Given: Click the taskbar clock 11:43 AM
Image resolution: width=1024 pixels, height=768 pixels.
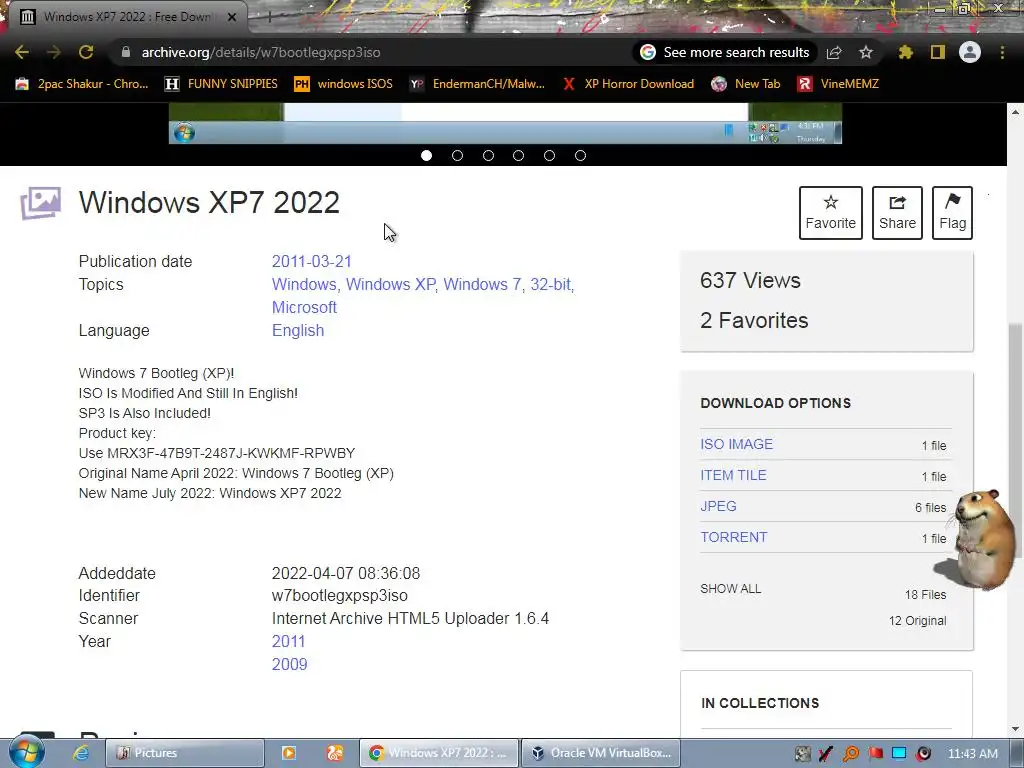Looking at the screenshot, I should pyautogui.click(x=973, y=754).
